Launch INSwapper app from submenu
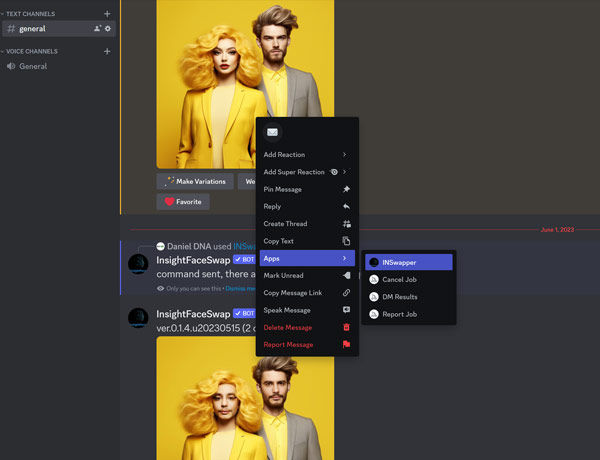Screen dimensions: 600x460 [409, 262]
